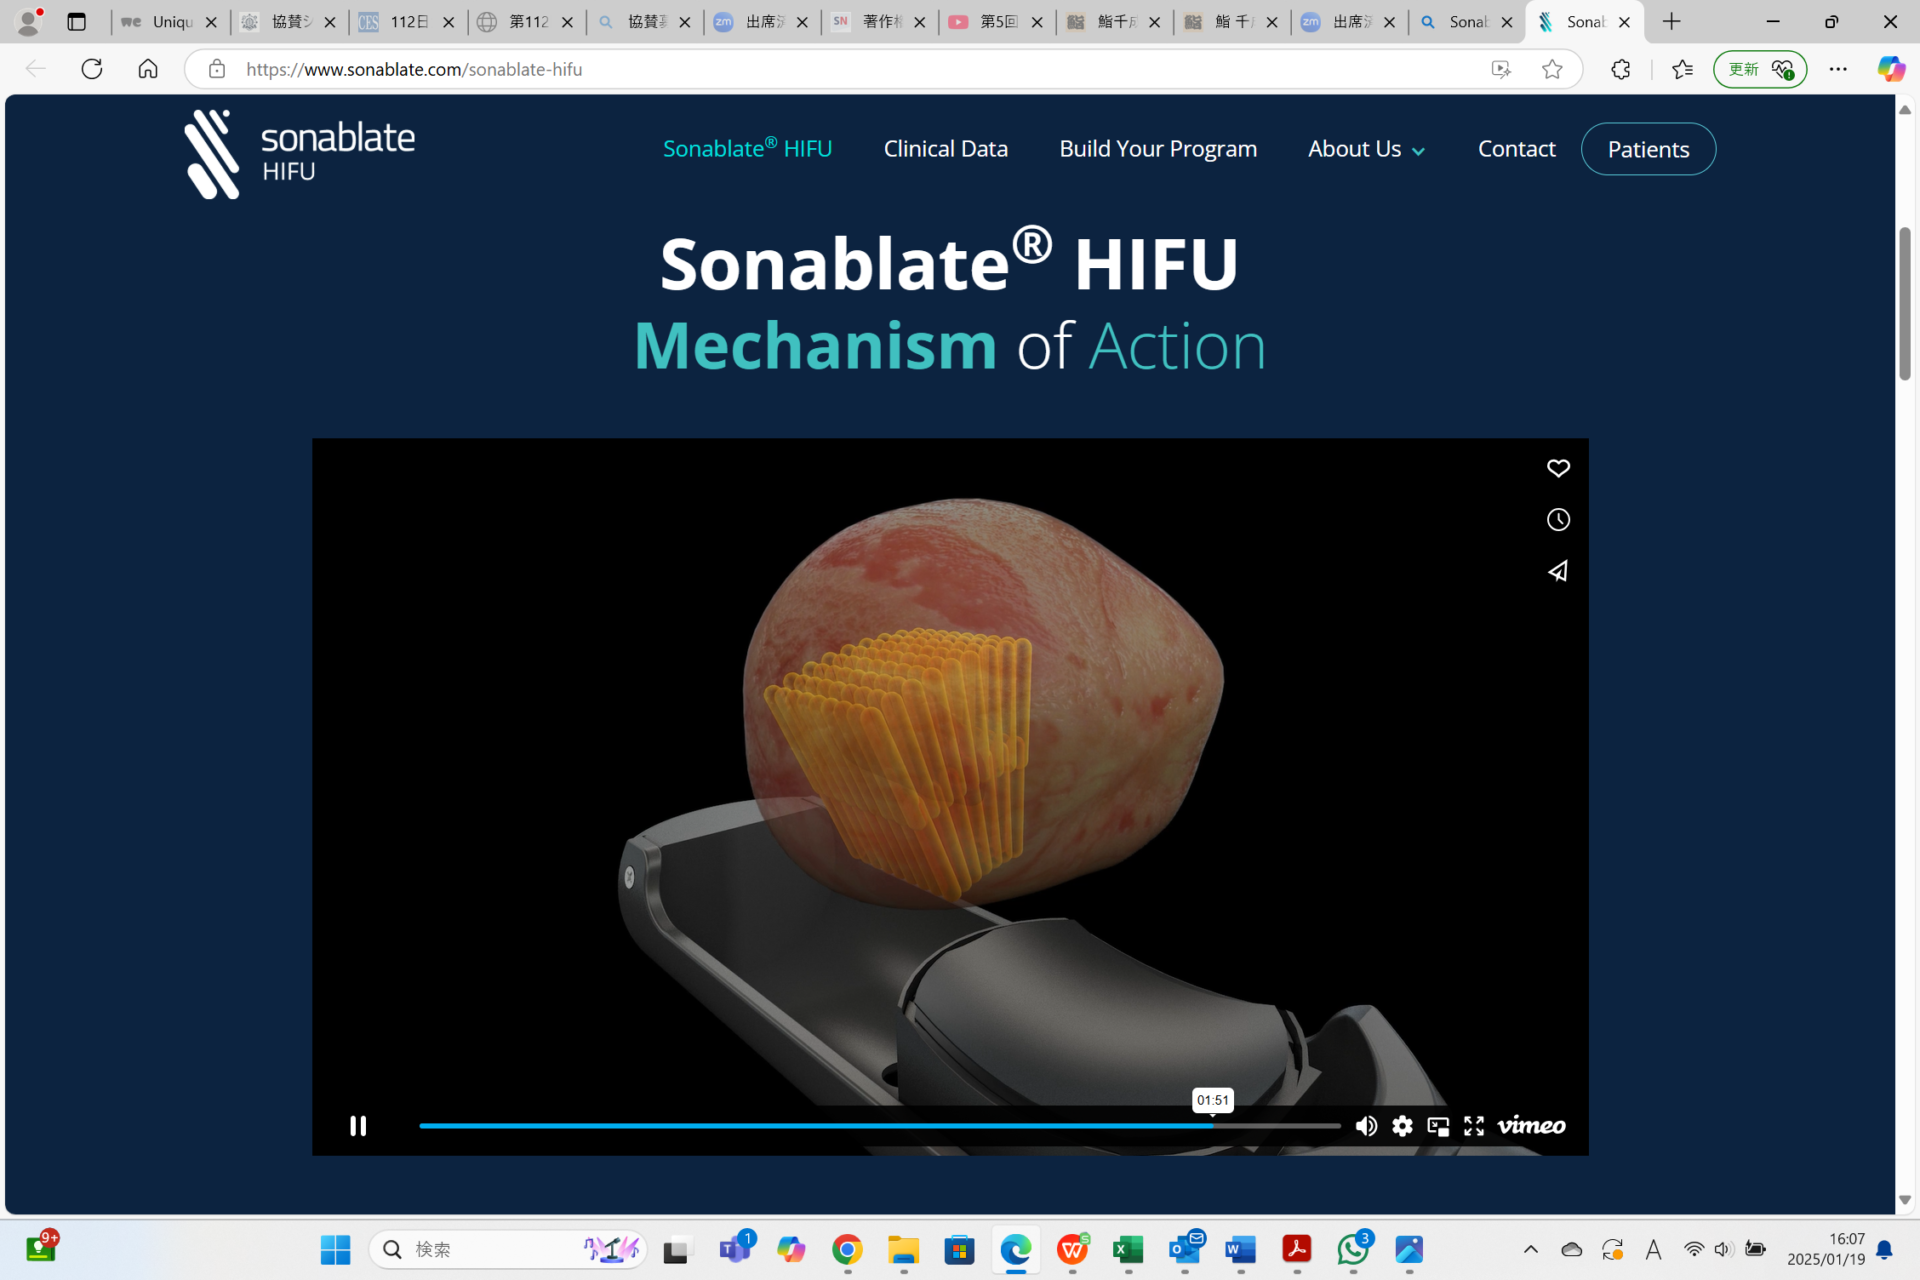1920x1280 pixels.
Task: Open Outlook from taskbar
Action: point(1185,1249)
